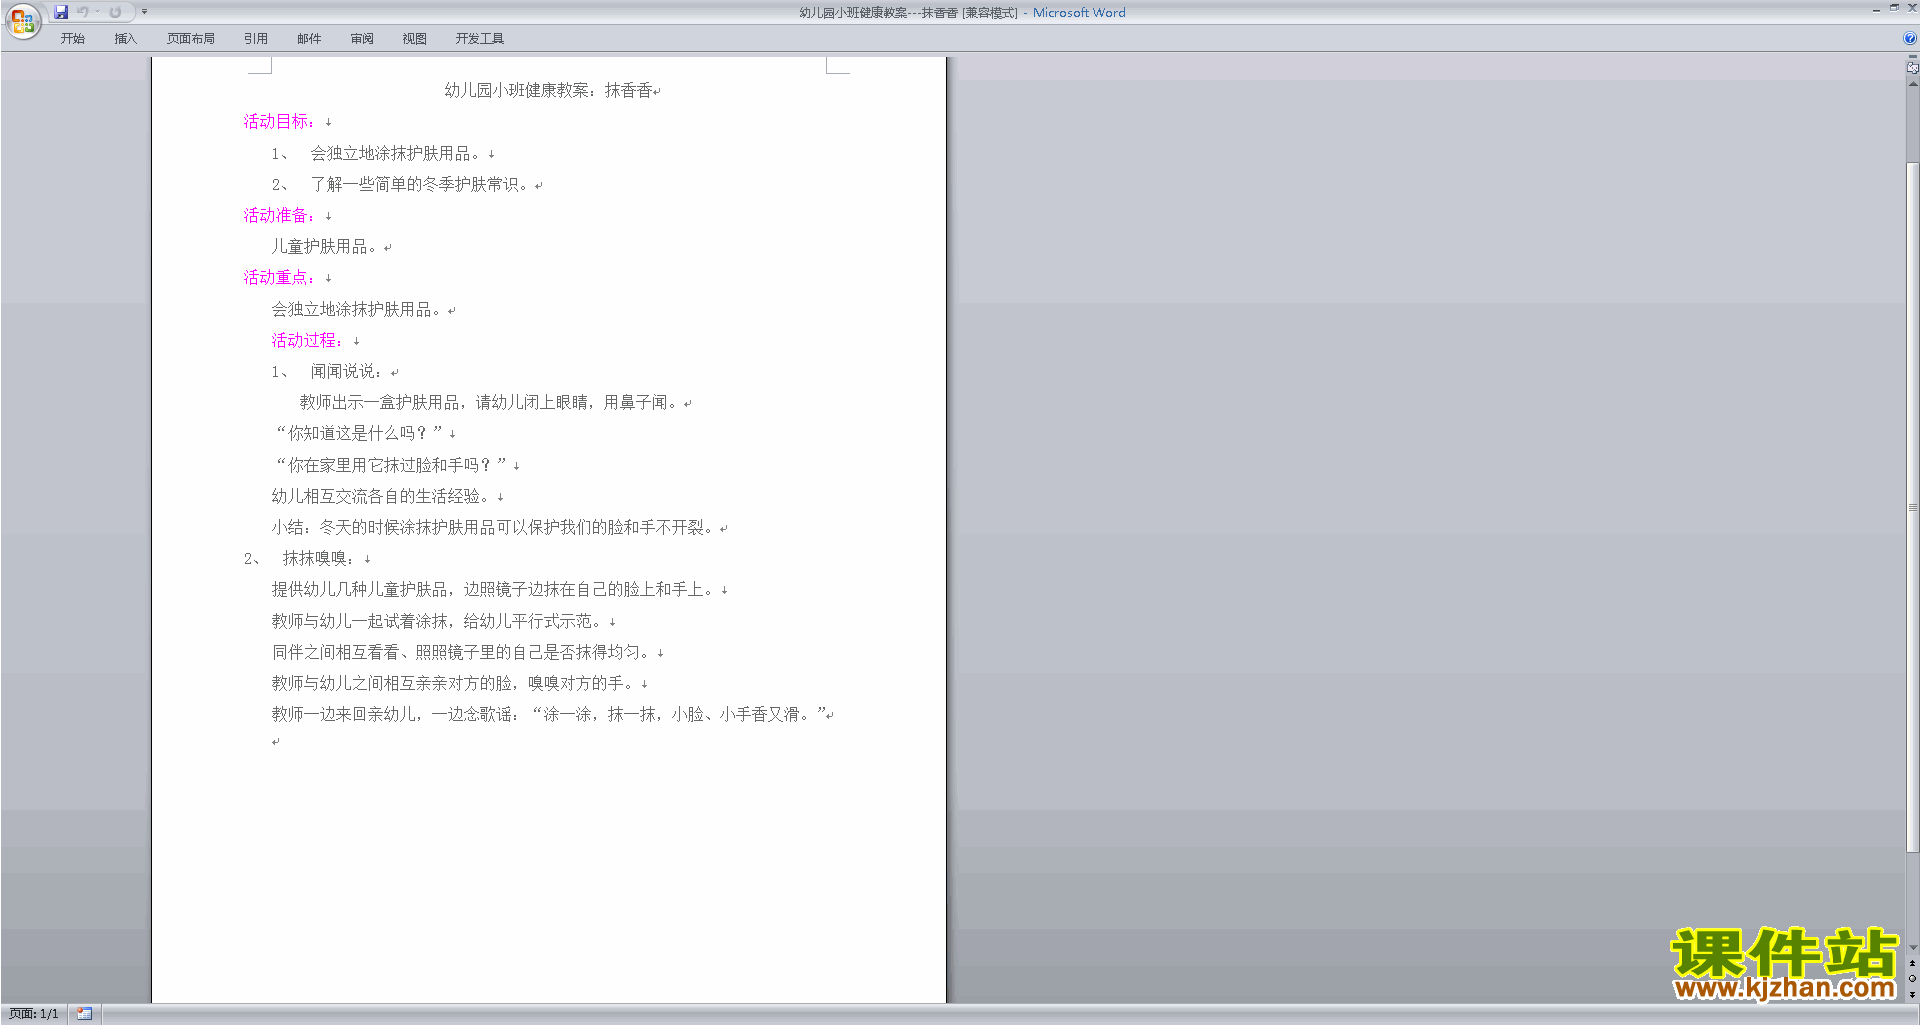Click the pink heading 活动目标：

click(x=280, y=122)
